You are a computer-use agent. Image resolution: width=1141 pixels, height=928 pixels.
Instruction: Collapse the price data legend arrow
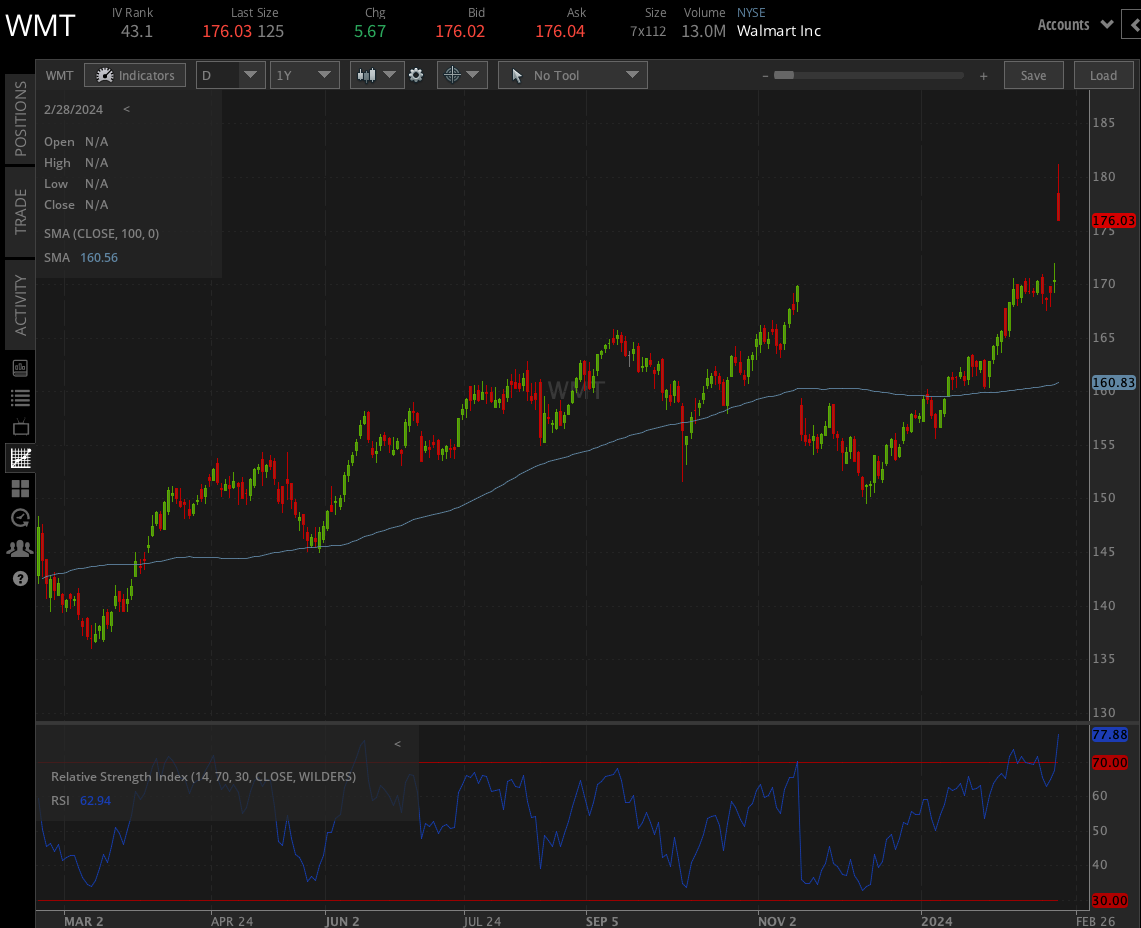126,109
